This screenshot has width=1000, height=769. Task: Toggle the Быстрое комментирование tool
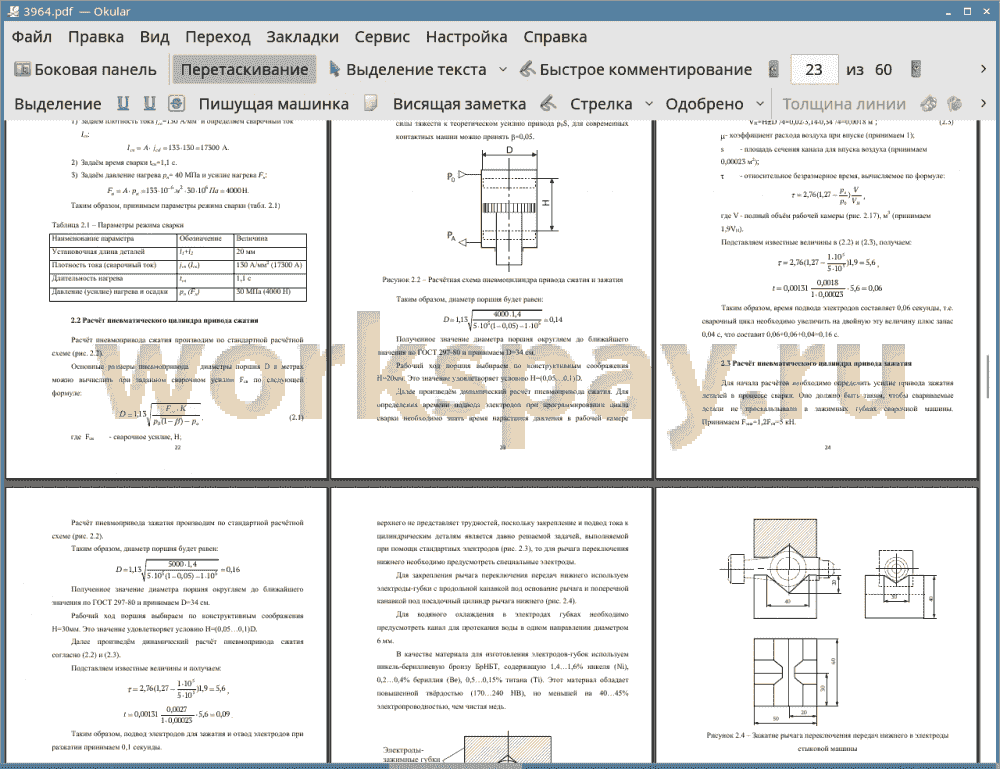pyautogui.click(x=636, y=70)
